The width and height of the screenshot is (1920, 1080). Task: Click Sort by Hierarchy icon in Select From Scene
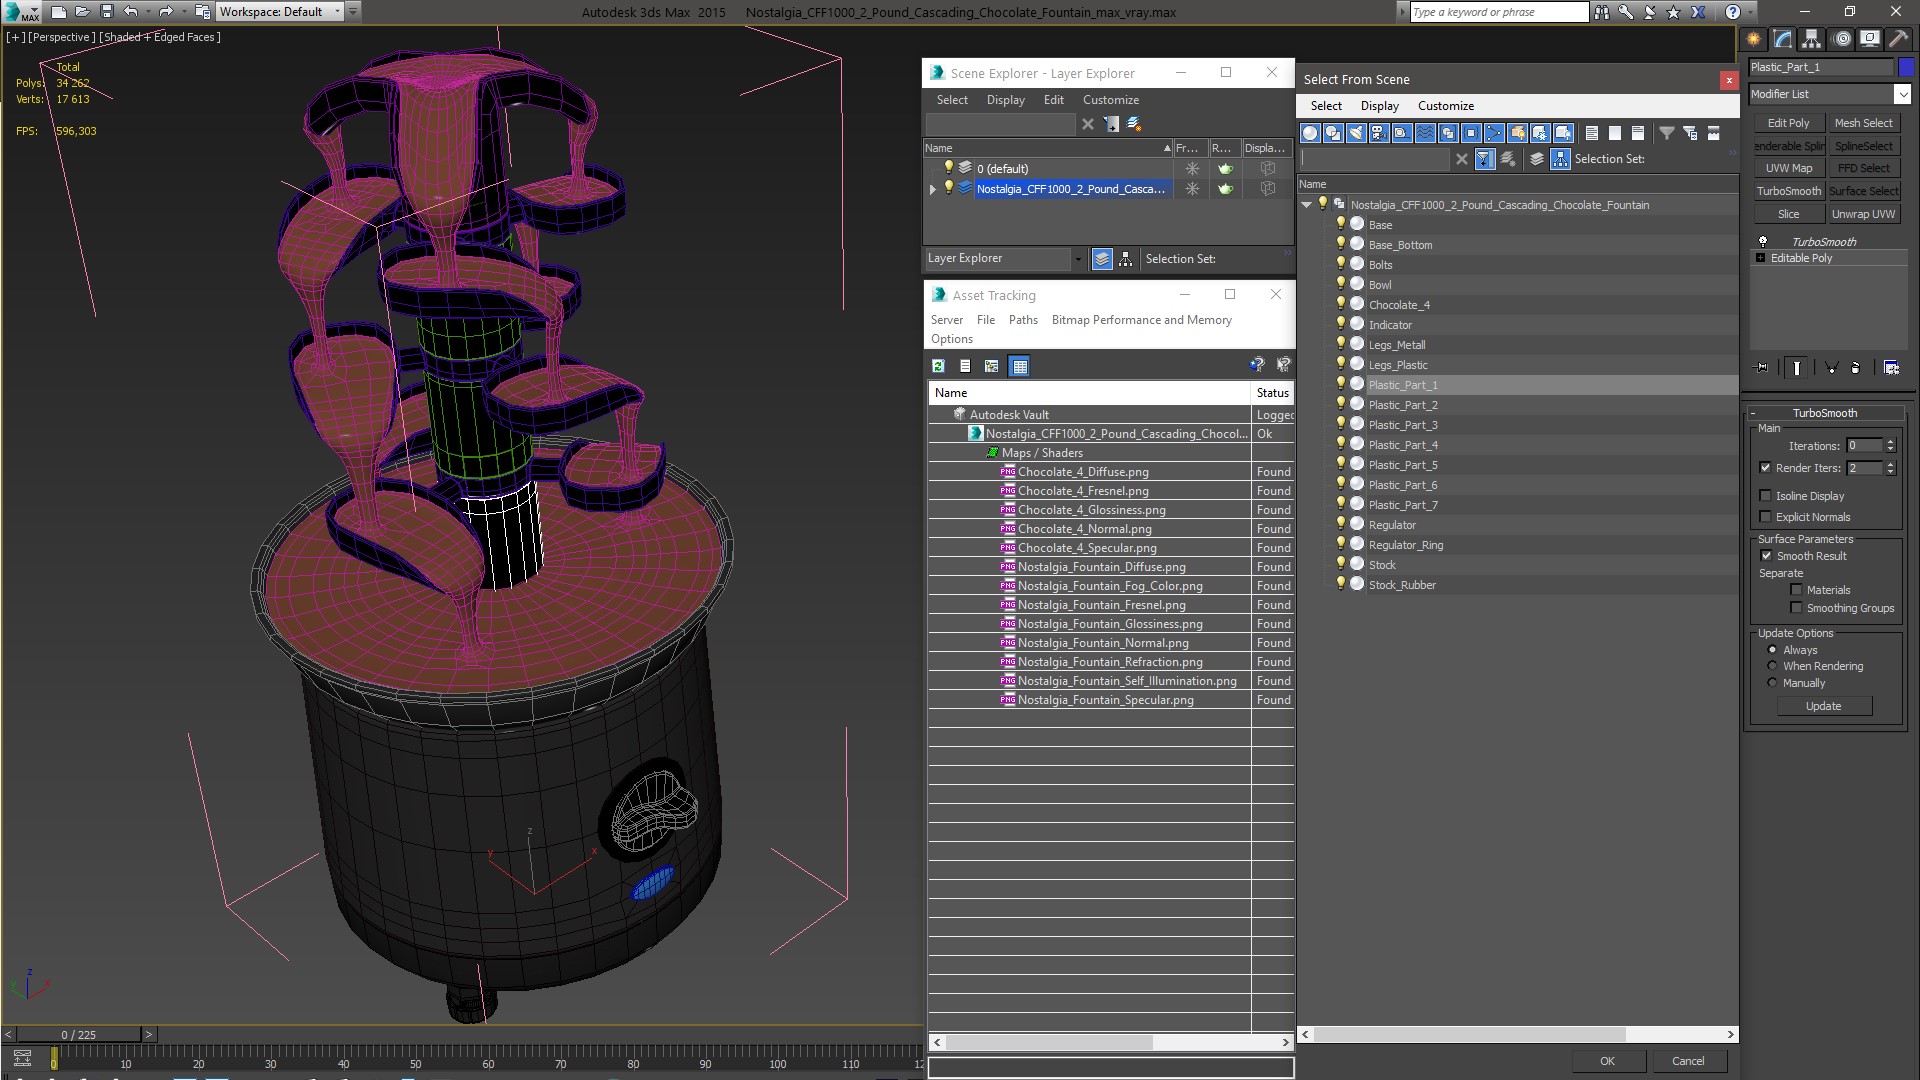click(1560, 159)
